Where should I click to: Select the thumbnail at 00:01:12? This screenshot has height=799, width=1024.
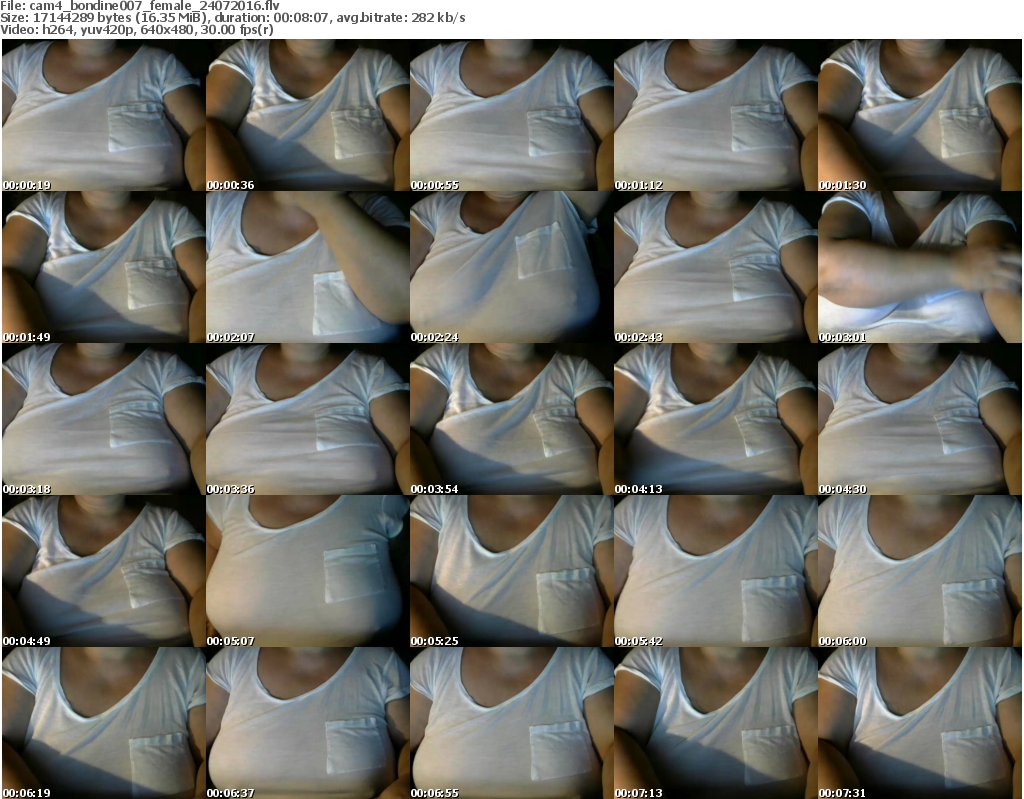click(x=715, y=115)
